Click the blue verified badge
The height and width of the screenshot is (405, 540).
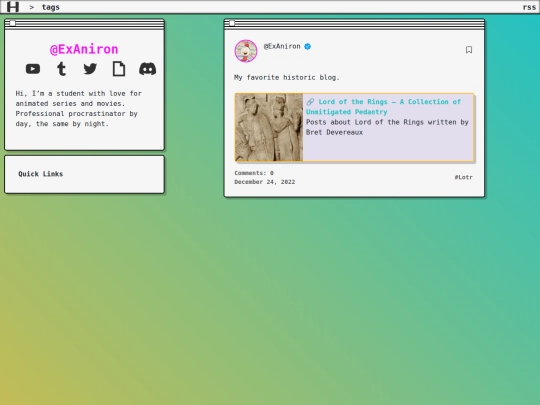tap(308, 46)
